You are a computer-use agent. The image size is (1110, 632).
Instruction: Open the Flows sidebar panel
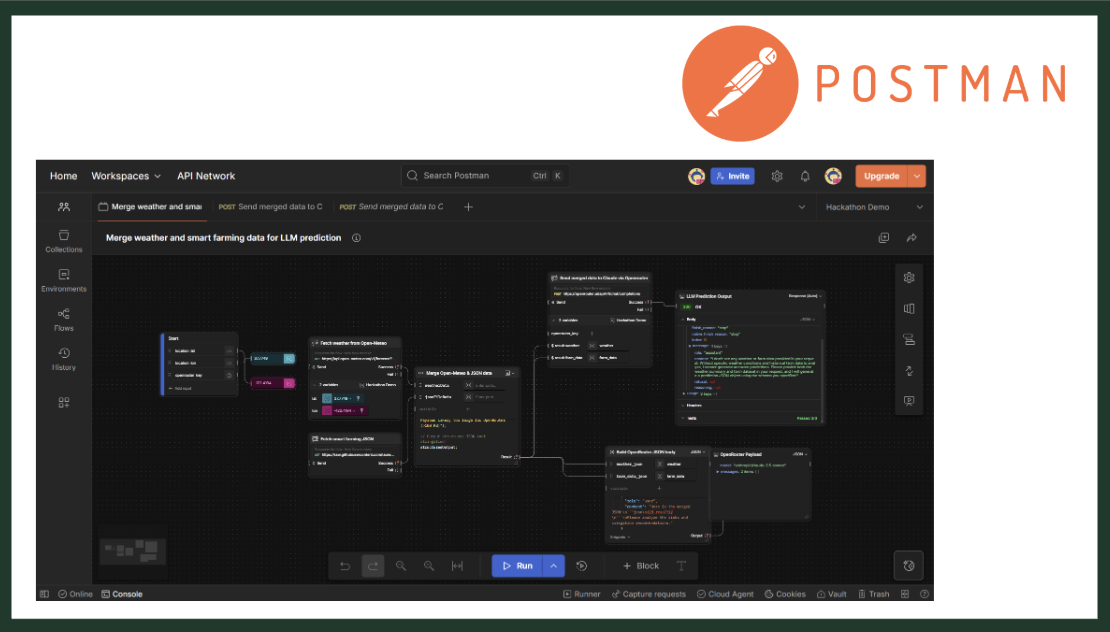coord(64,320)
